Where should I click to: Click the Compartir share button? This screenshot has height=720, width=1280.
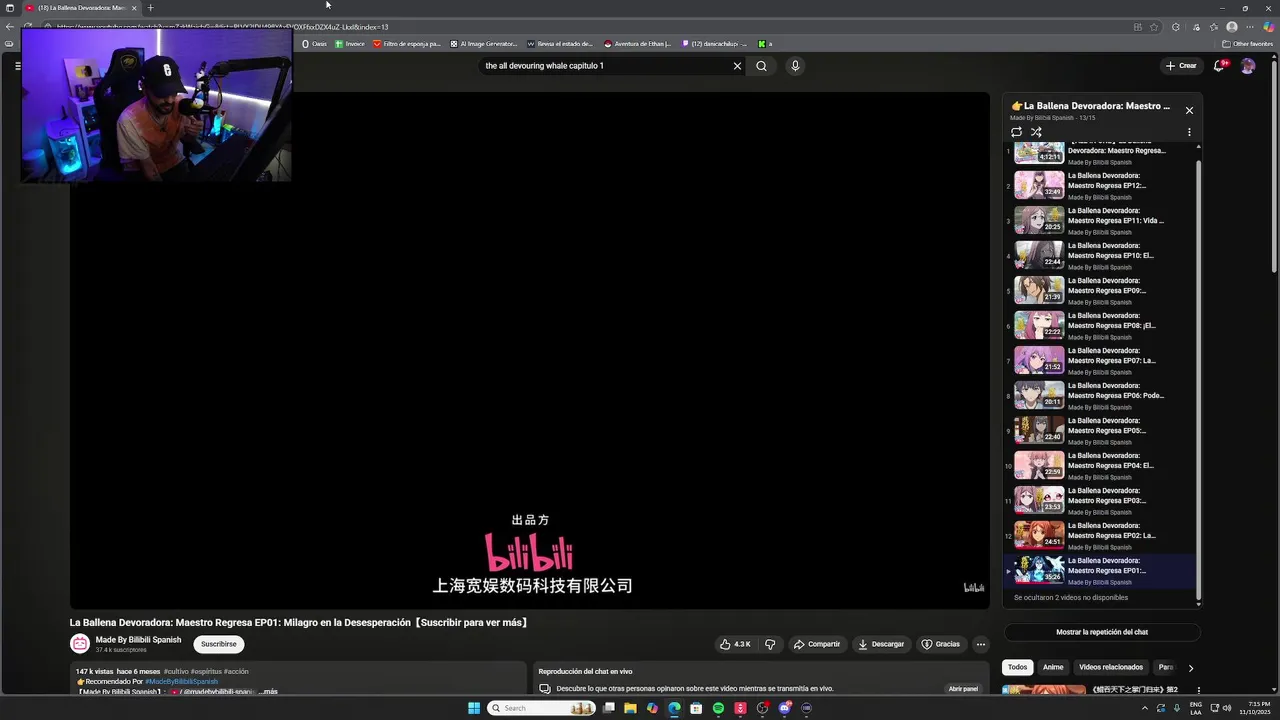(817, 644)
